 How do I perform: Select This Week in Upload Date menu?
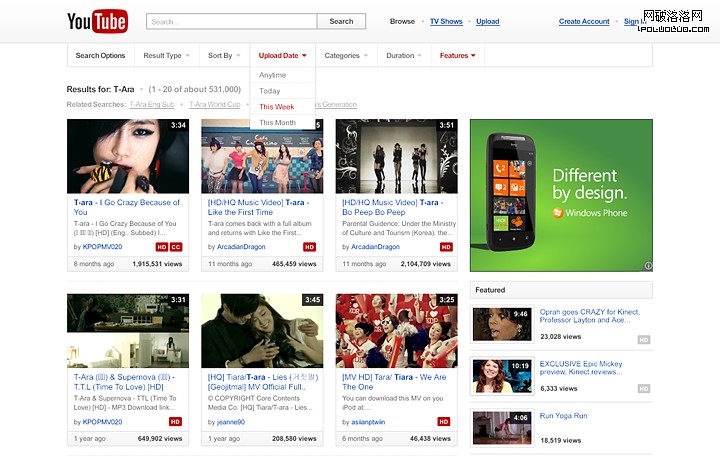[x=277, y=106]
